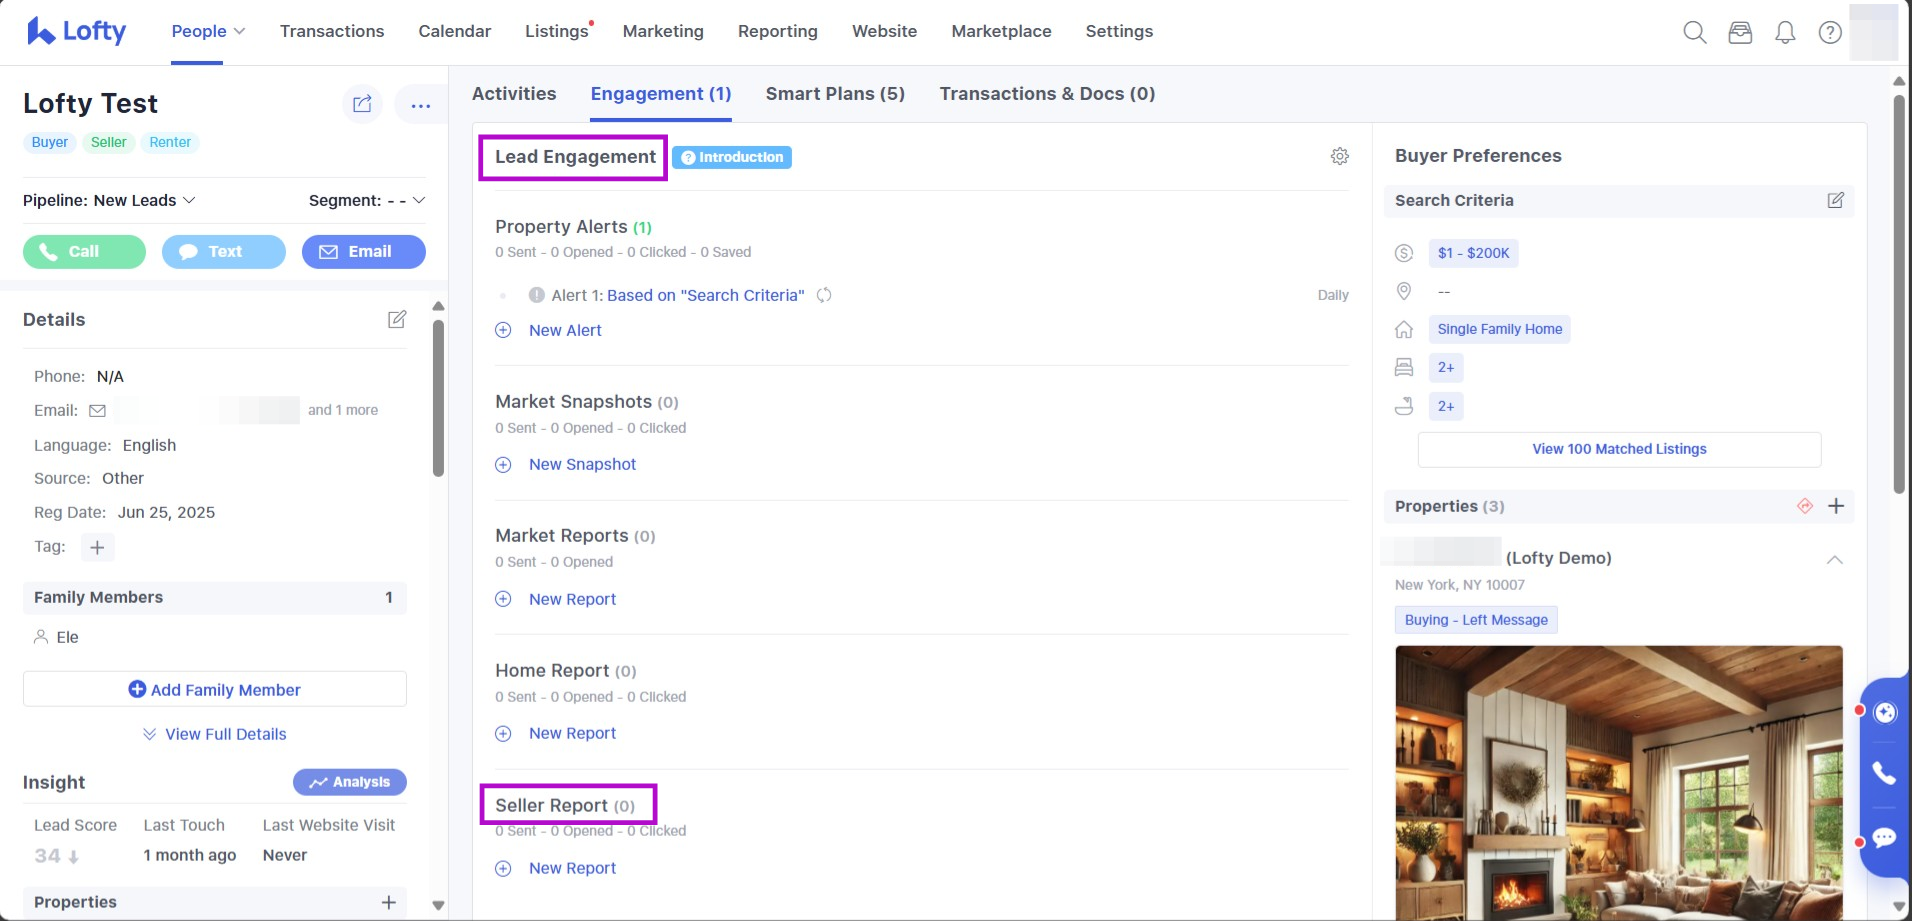Edit Details section with pencil icon
Screen dimensions: 1912x921
tap(397, 319)
